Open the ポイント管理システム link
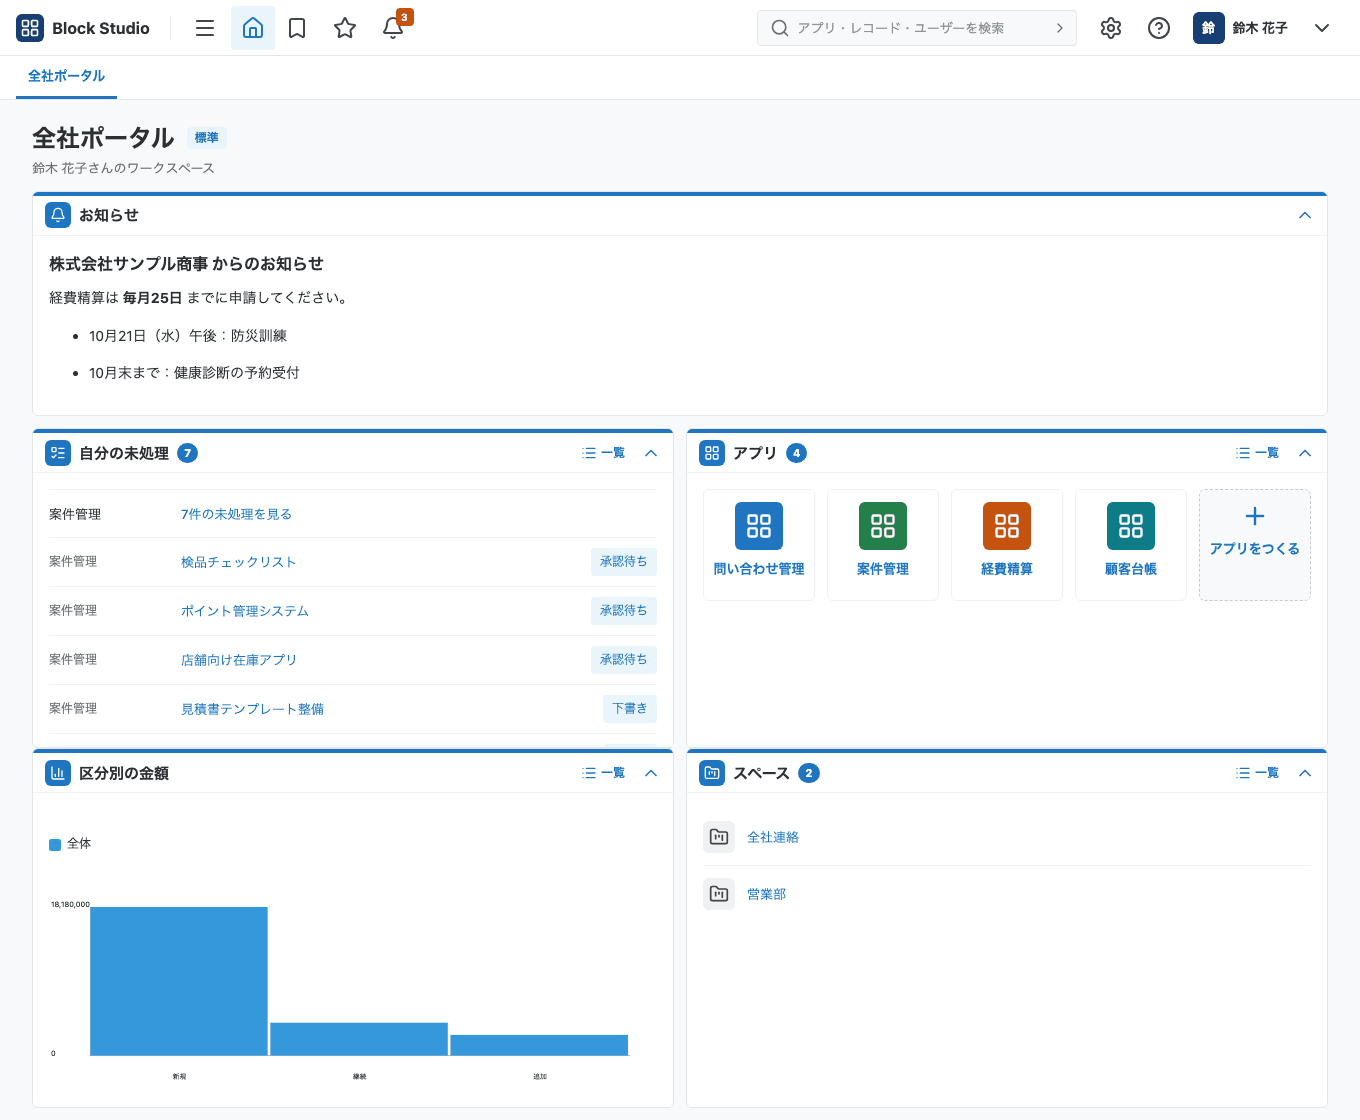This screenshot has height=1120, width=1360. click(x=245, y=611)
